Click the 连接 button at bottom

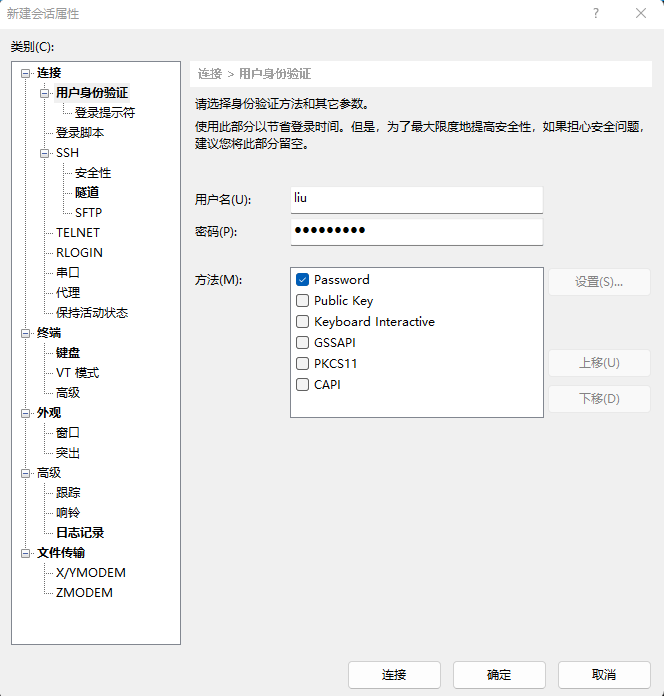(394, 675)
